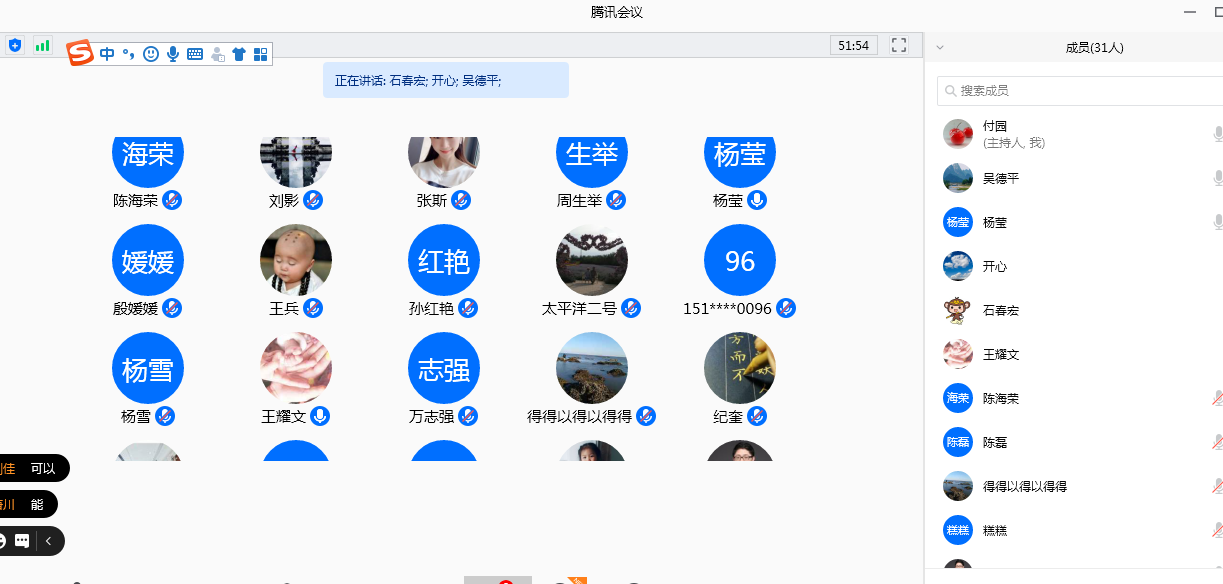Check the green network signal icon
The image size is (1223, 584).
click(42, 45)
